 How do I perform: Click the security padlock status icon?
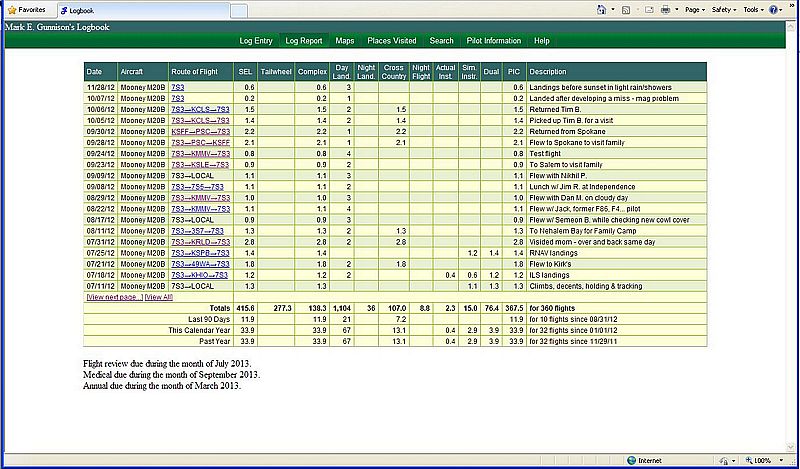[x=723, y=460]
